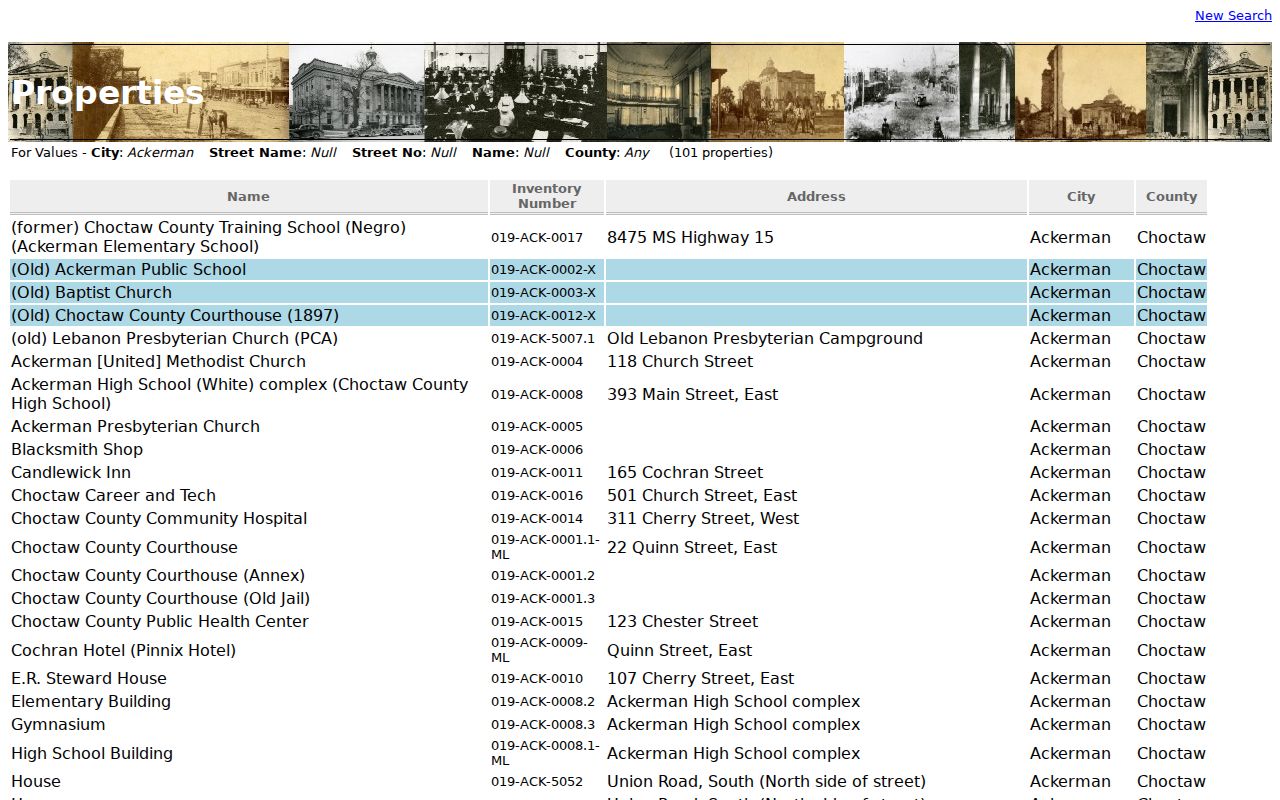Viewport: 1280px width, 800px height.
Task: Click the City column header
Action: click(x=1081, y=197)
